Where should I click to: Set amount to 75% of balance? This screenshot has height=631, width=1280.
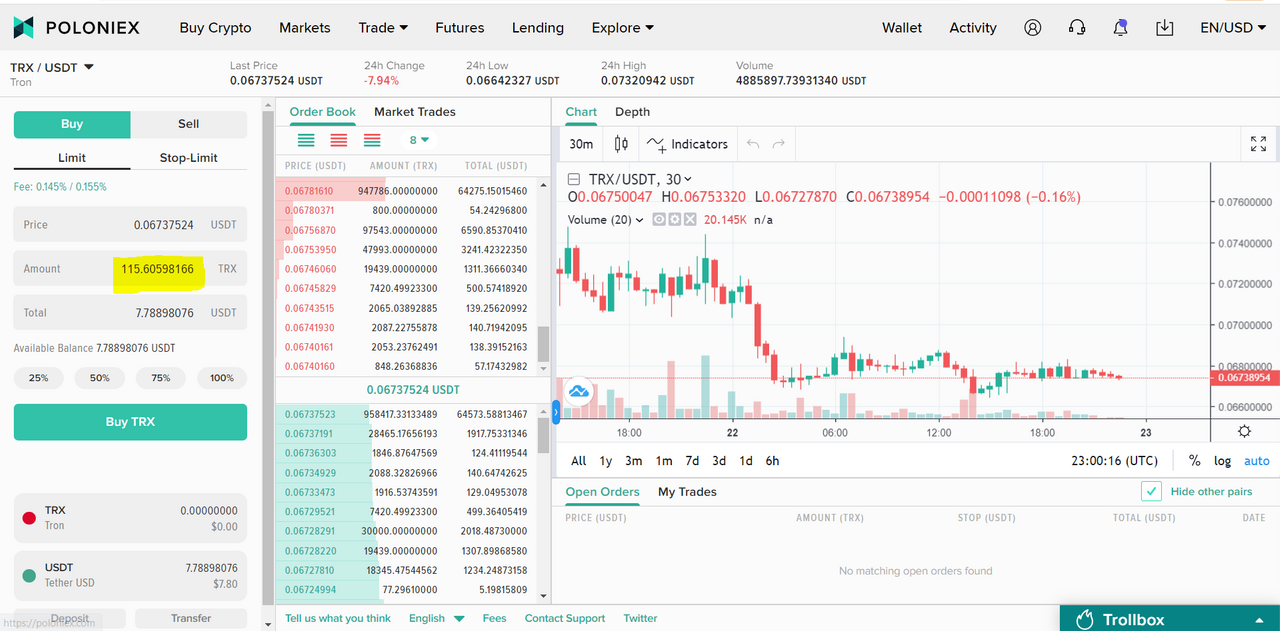(x=161, y=378)
